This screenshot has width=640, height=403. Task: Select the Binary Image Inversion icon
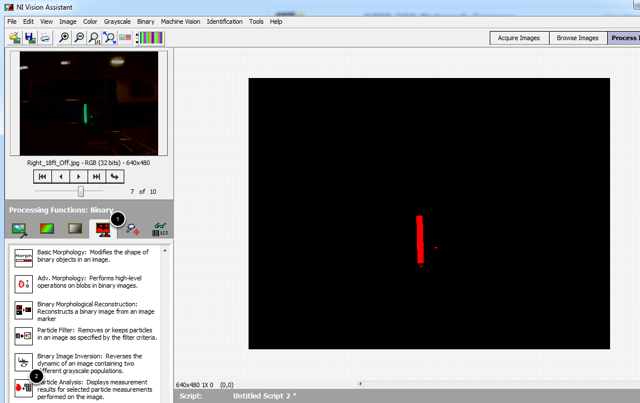[x=23, y=362]
